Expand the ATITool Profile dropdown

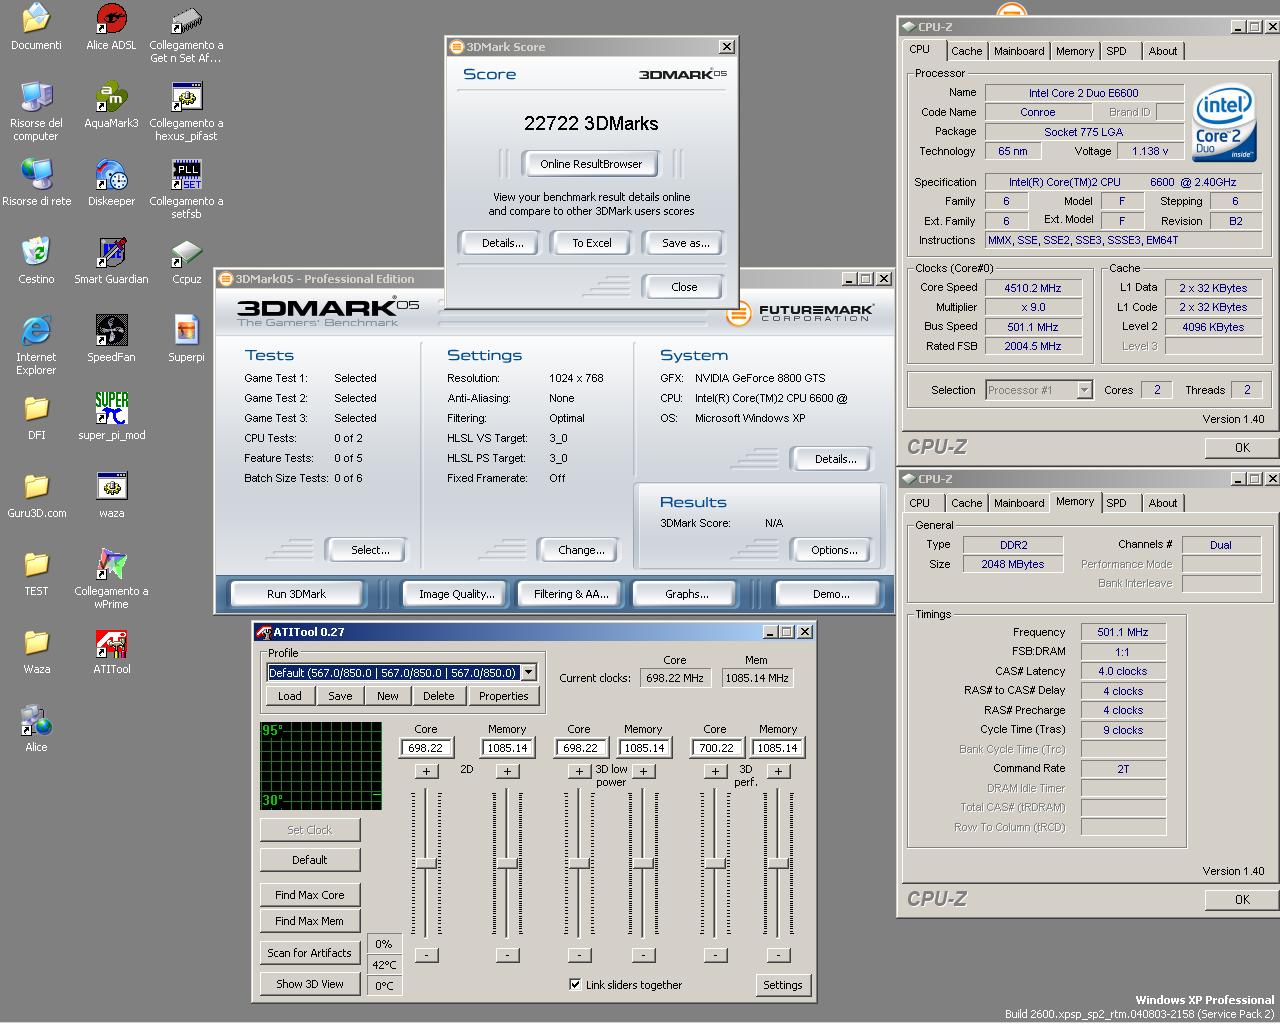(x=529, y=673)
